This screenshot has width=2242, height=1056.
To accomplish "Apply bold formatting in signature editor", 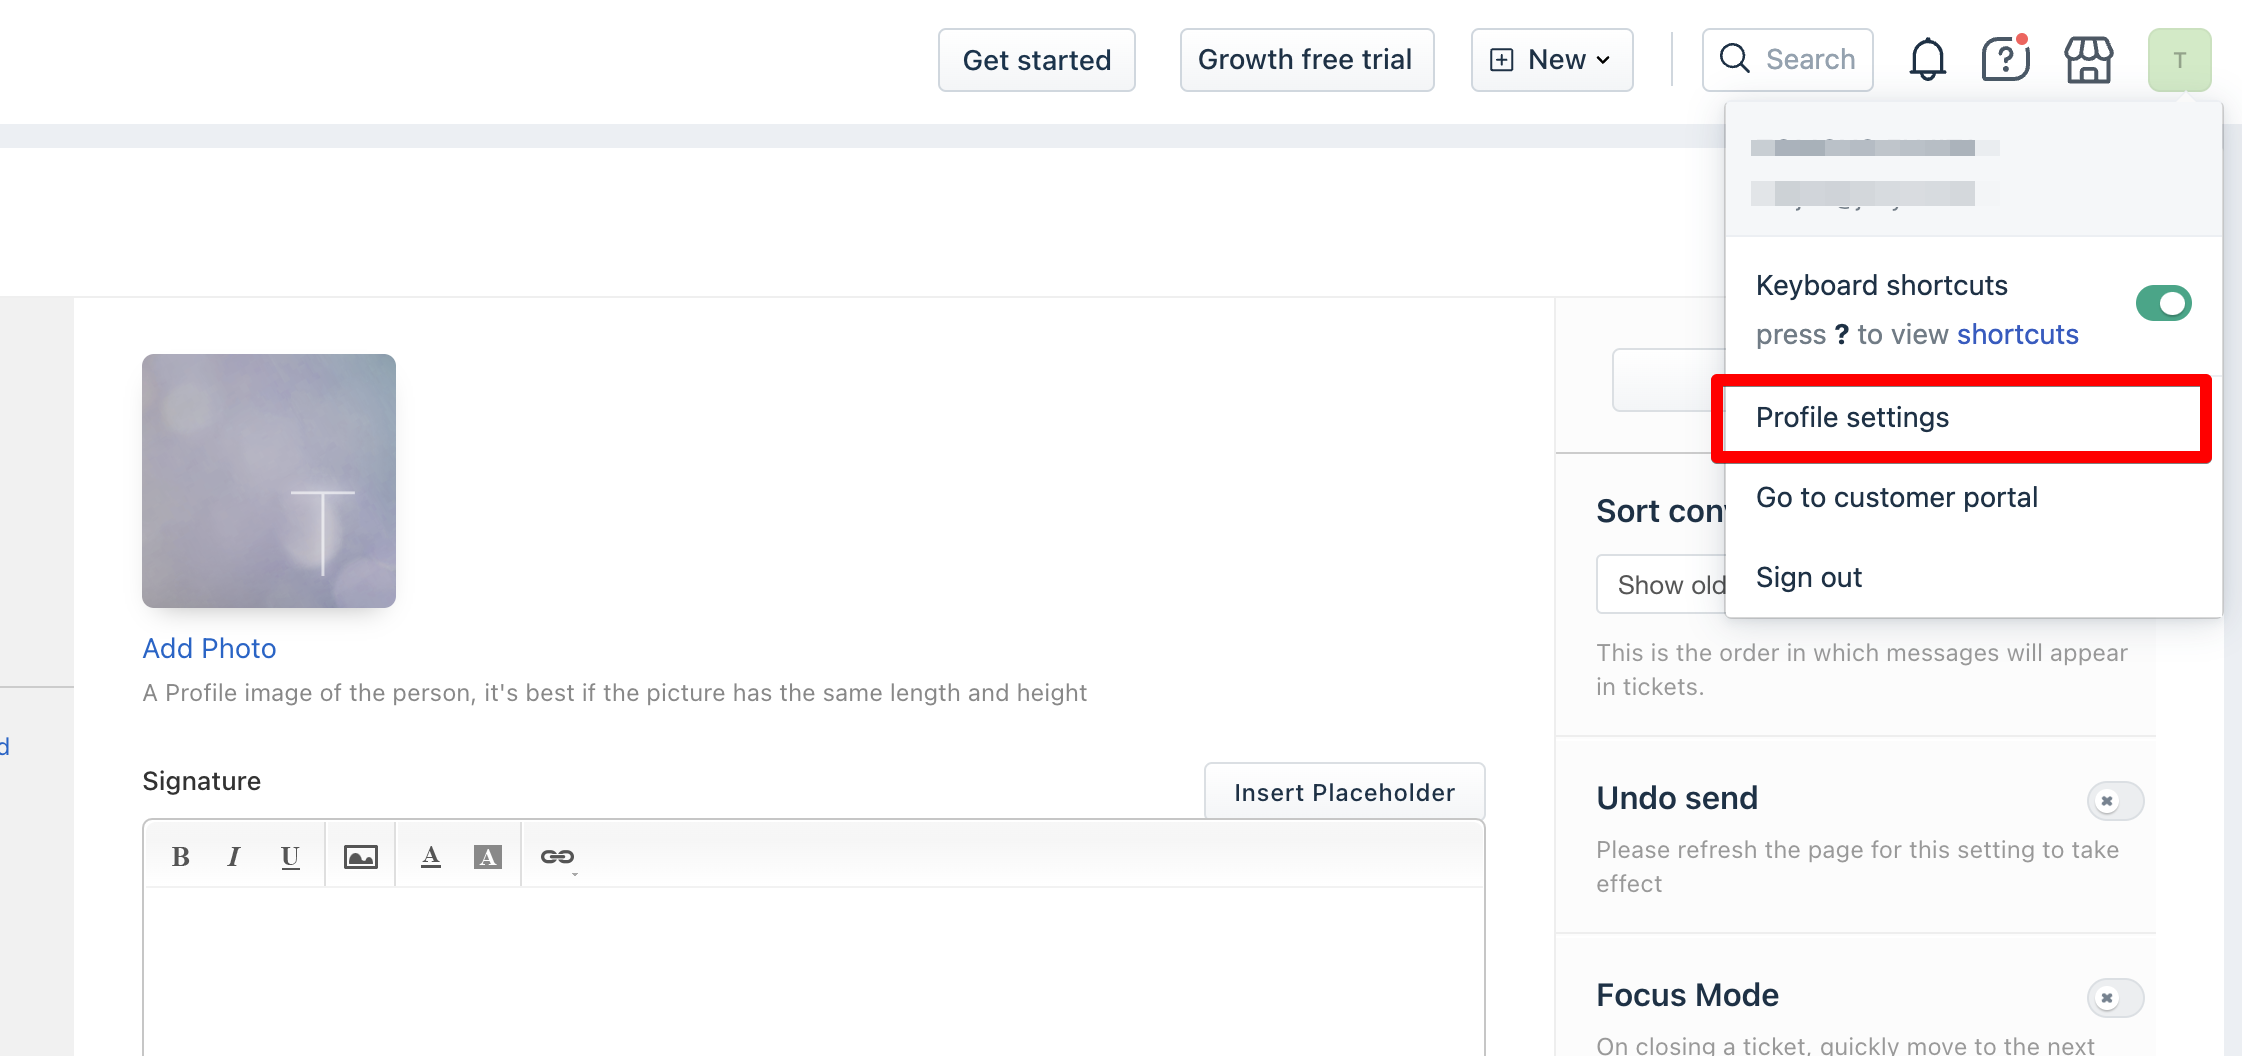I will pyautogui.click(x=181, y=857).
